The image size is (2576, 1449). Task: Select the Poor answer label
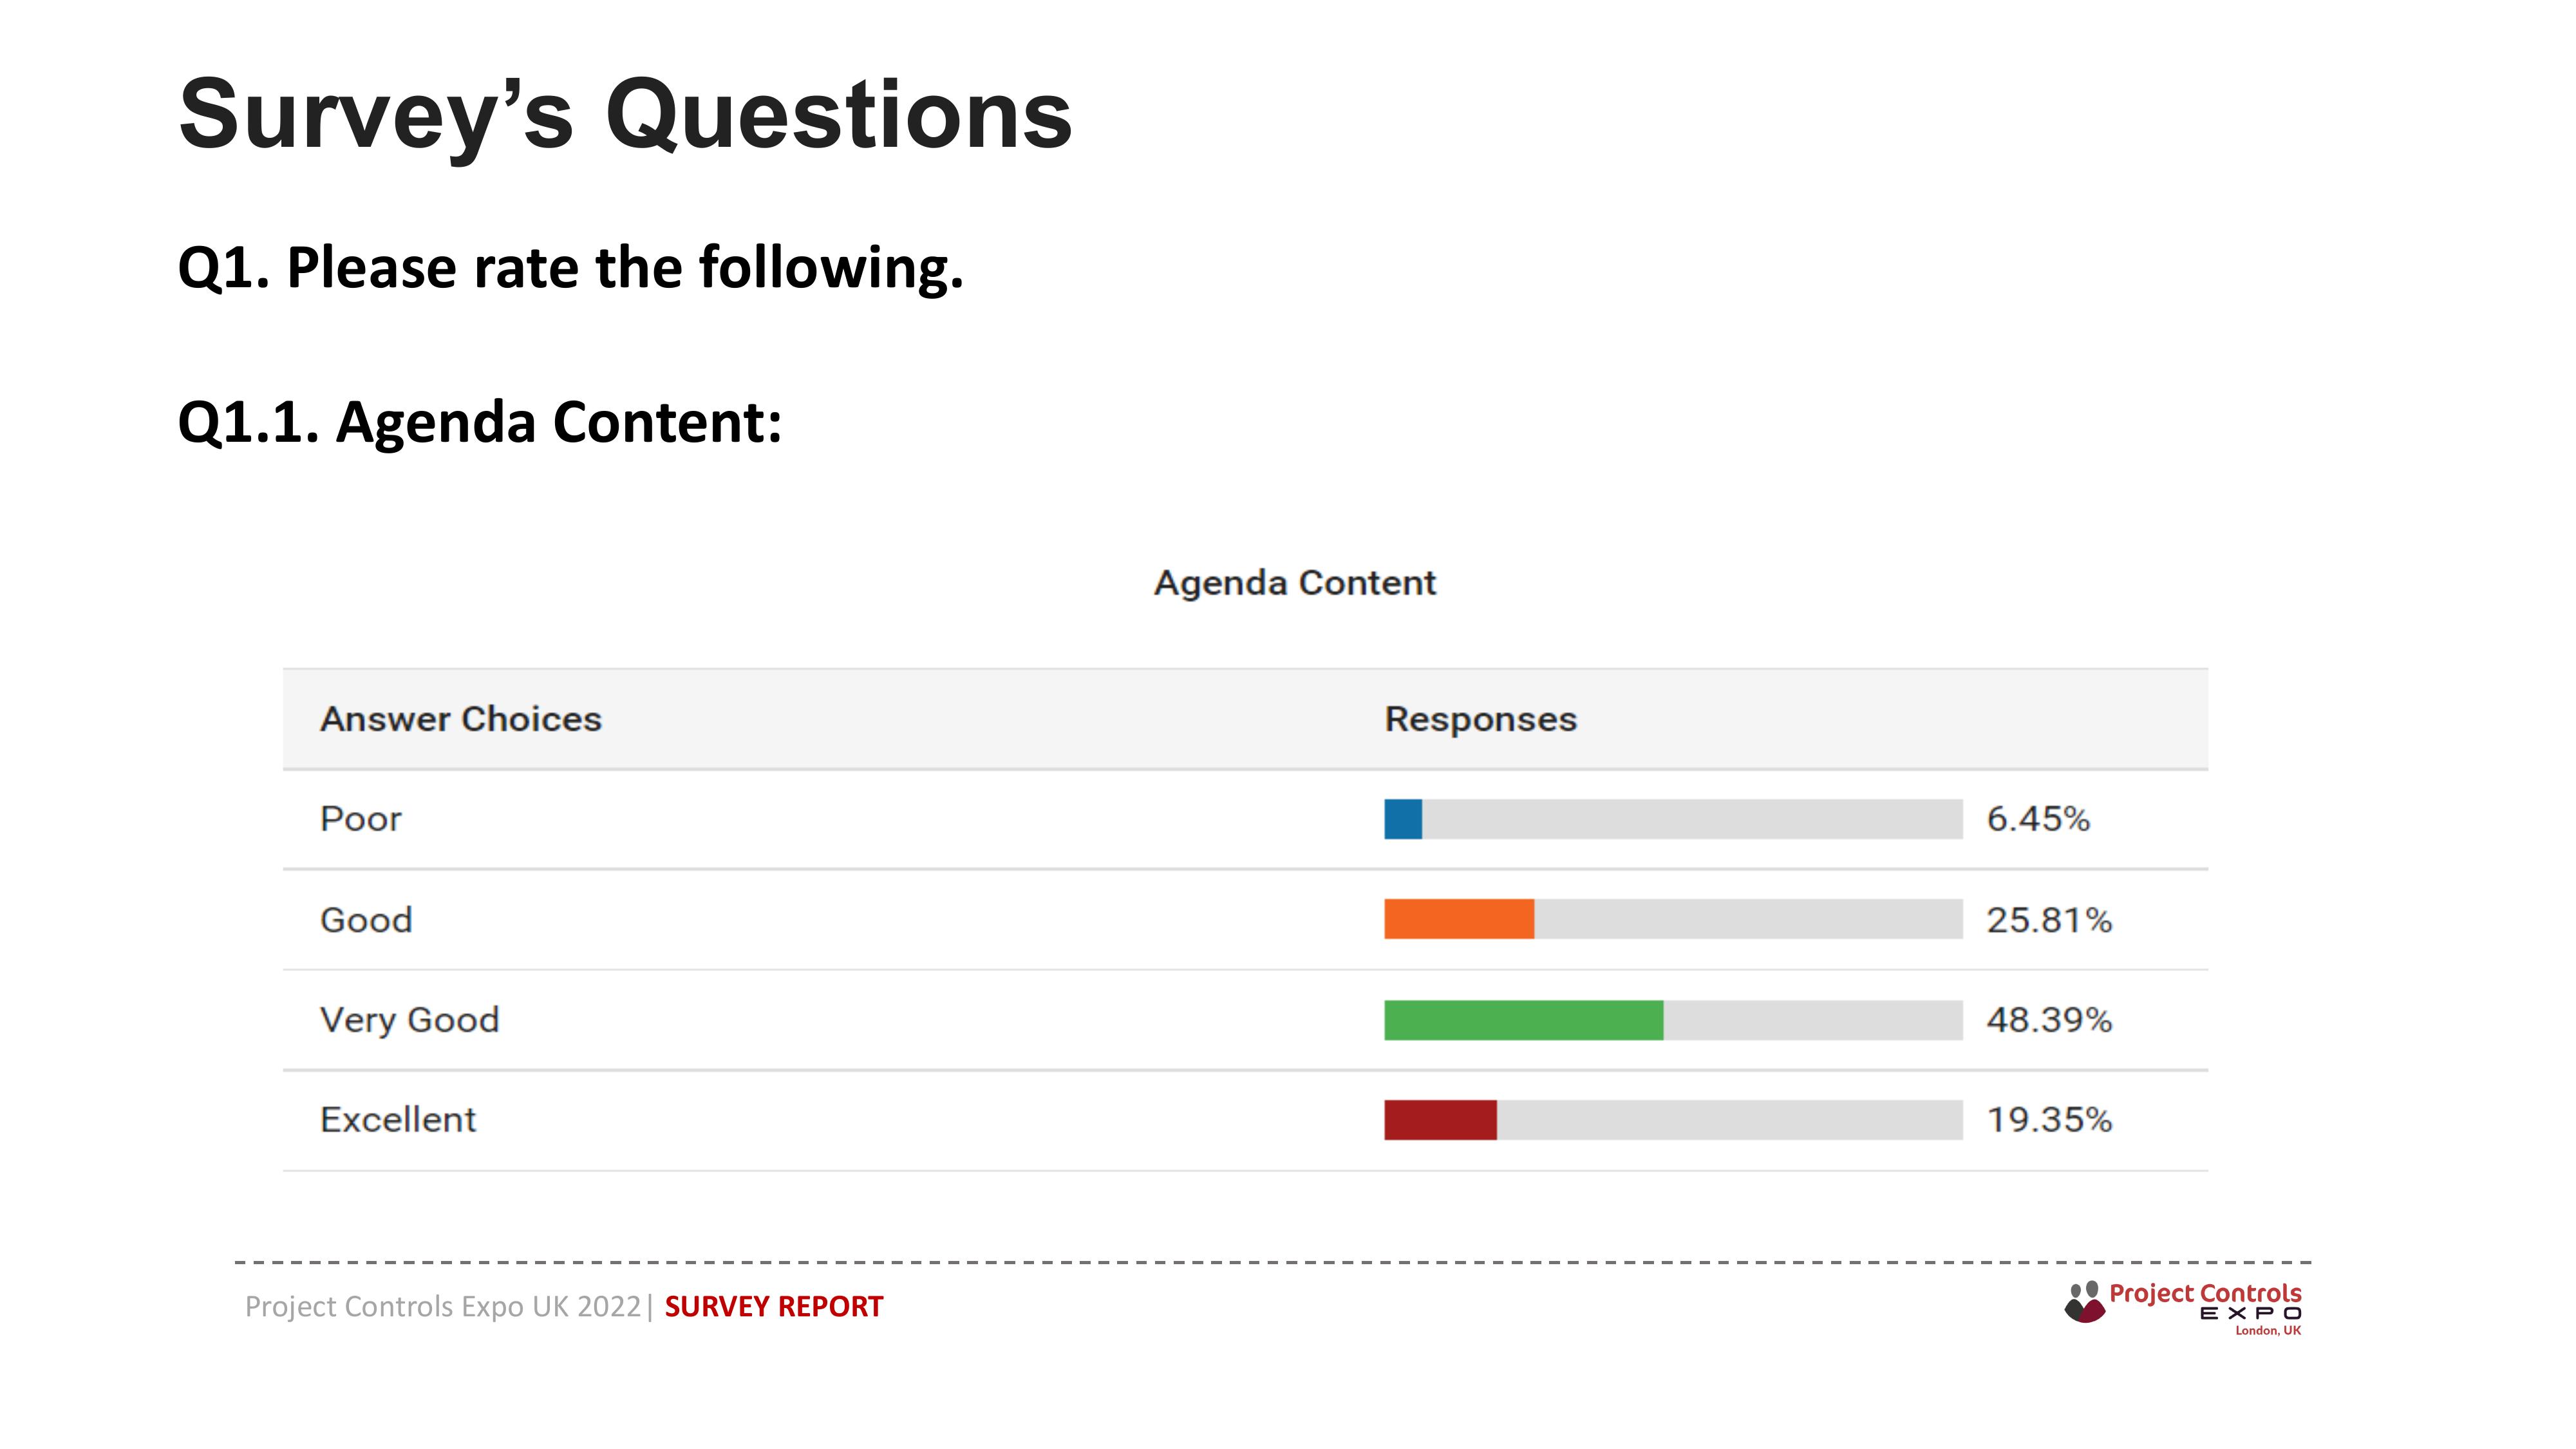(x=360, y=819)
